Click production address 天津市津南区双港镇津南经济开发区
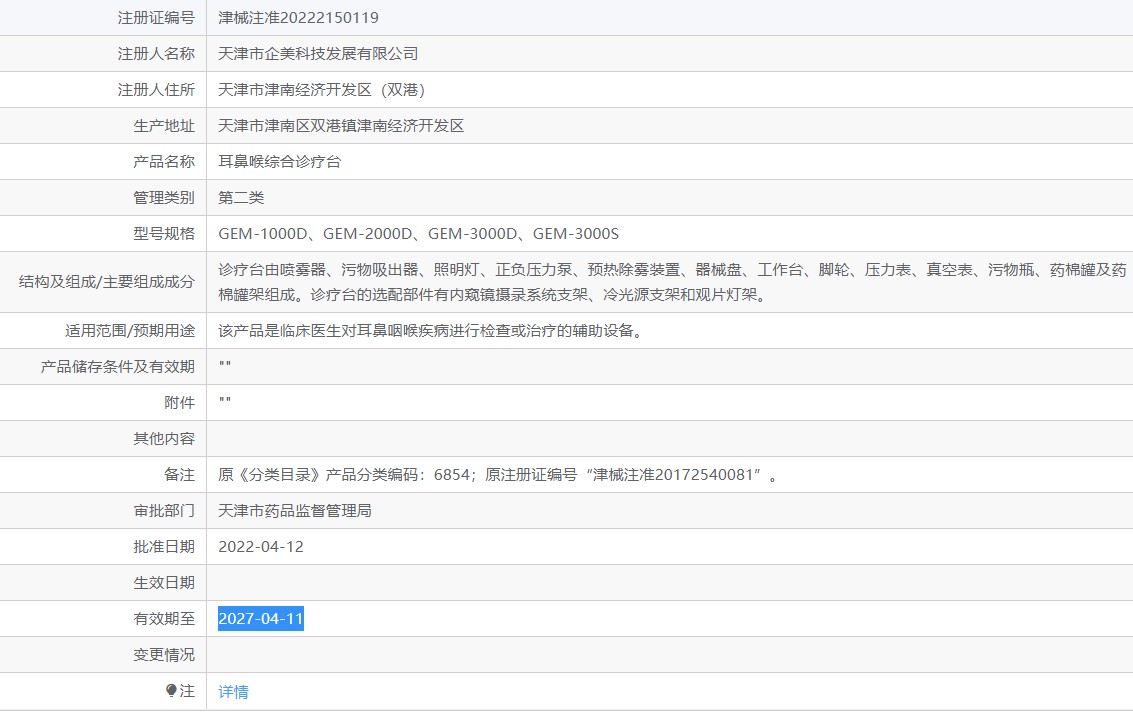Viewport: 1133px width, 718px height. click(341, 126)
